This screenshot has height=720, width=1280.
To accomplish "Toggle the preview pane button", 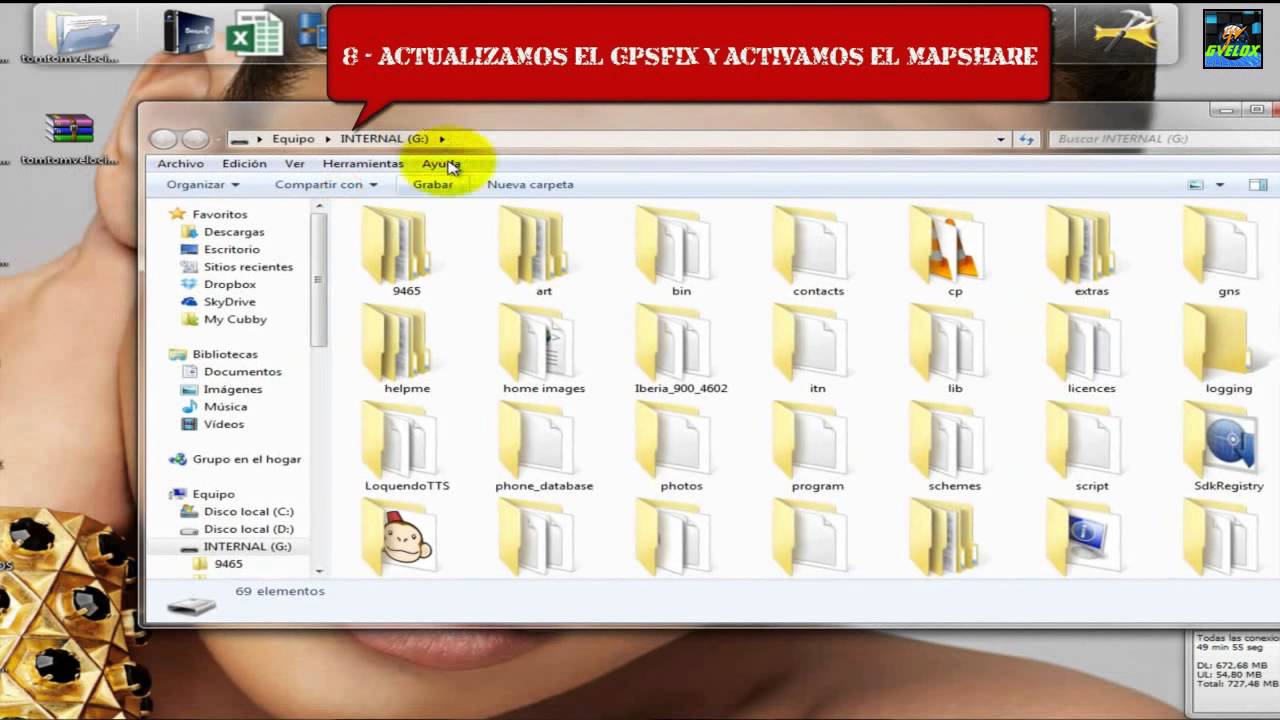I will [x=1258, y=185].
